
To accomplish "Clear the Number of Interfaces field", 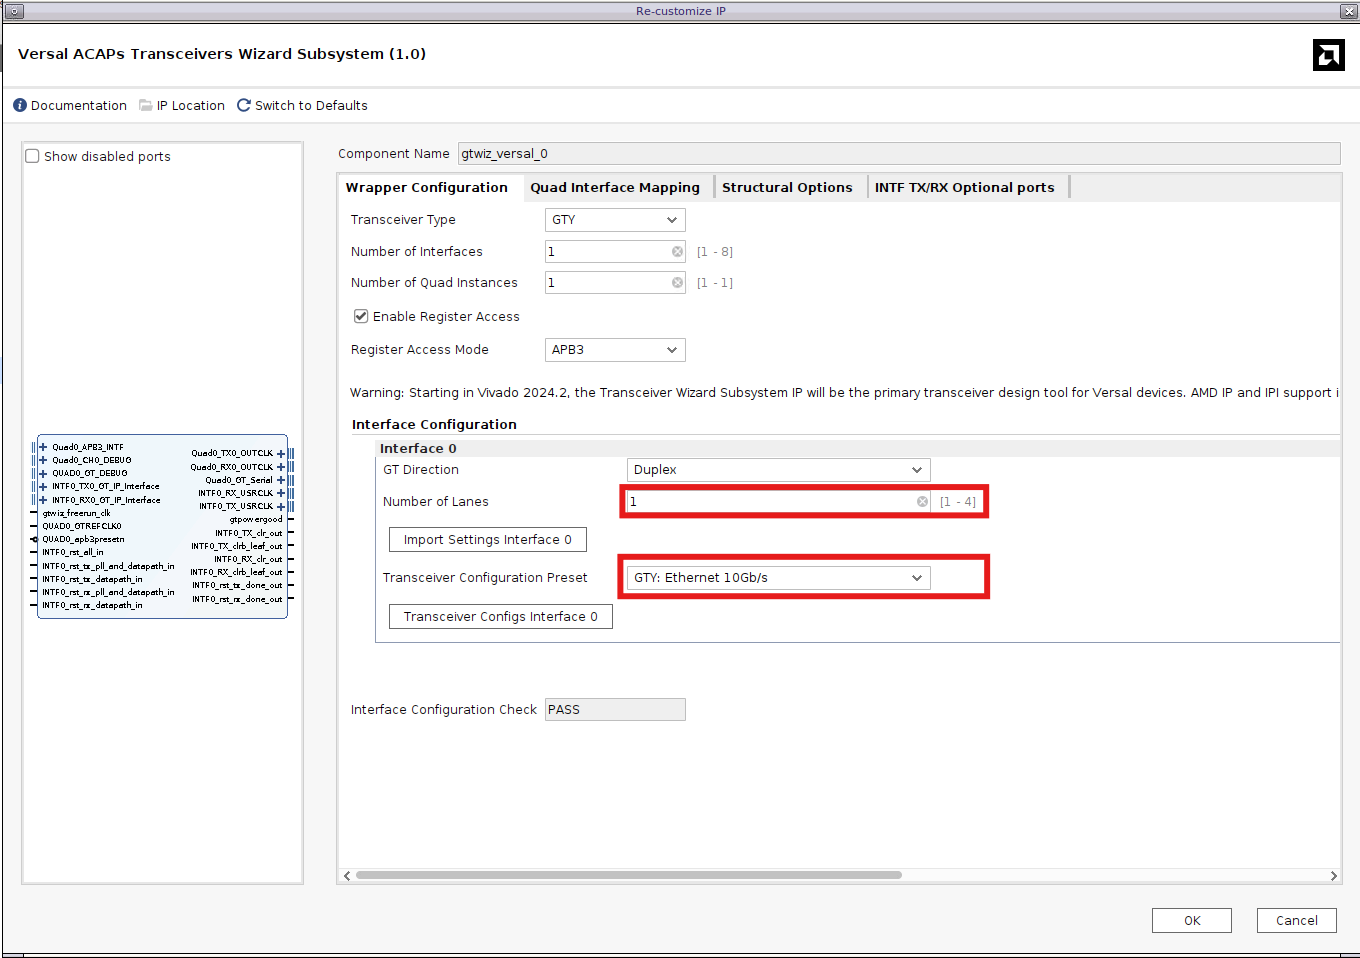I will pyautogui.click(x=677, y=252).
